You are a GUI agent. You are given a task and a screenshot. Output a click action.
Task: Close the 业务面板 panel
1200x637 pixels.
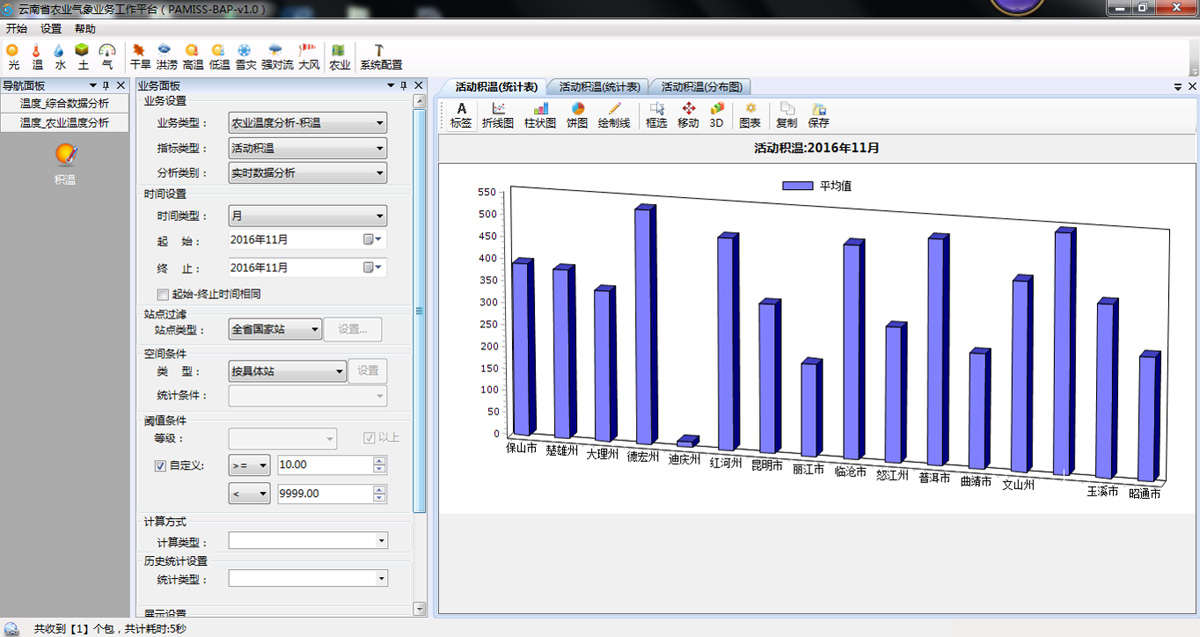419,86
